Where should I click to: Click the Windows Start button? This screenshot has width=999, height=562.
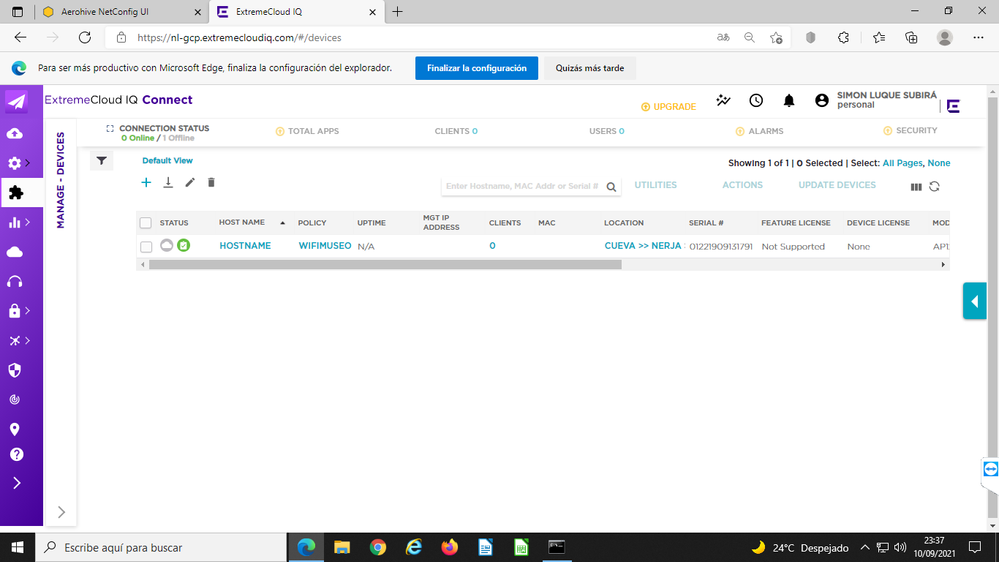tap(17, 547)
